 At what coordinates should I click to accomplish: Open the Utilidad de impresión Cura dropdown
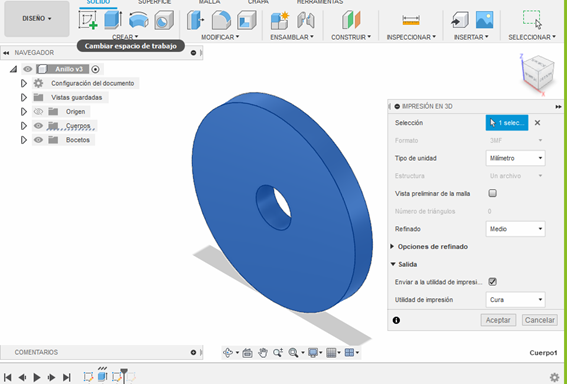515,300
